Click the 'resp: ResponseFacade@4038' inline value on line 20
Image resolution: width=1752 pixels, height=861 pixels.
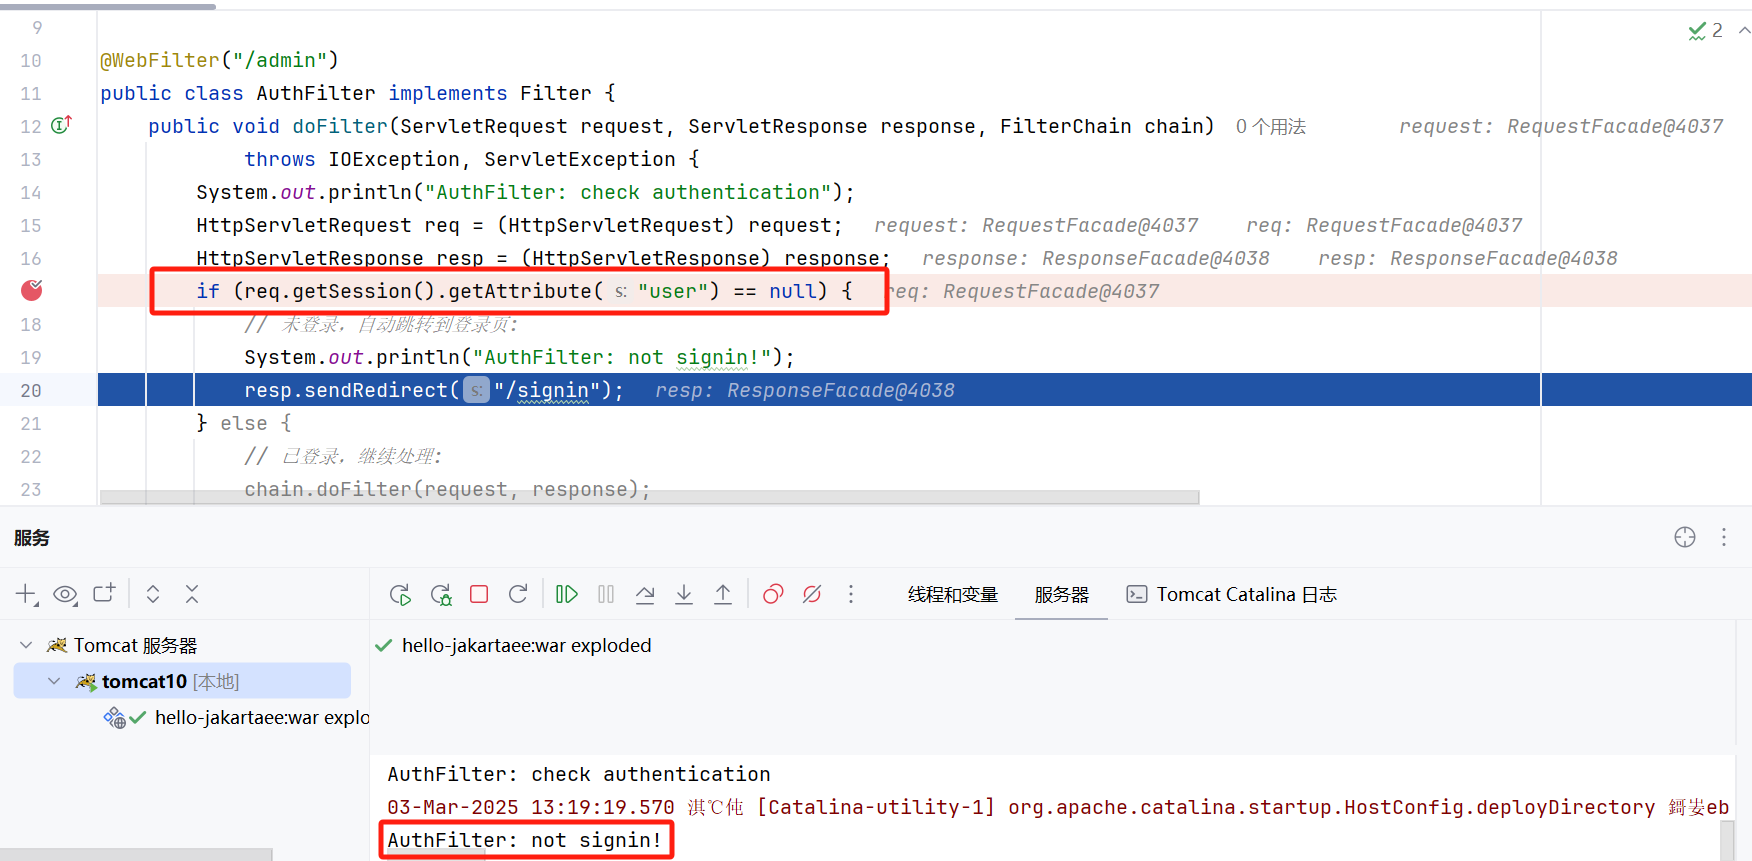click(805, 390)
